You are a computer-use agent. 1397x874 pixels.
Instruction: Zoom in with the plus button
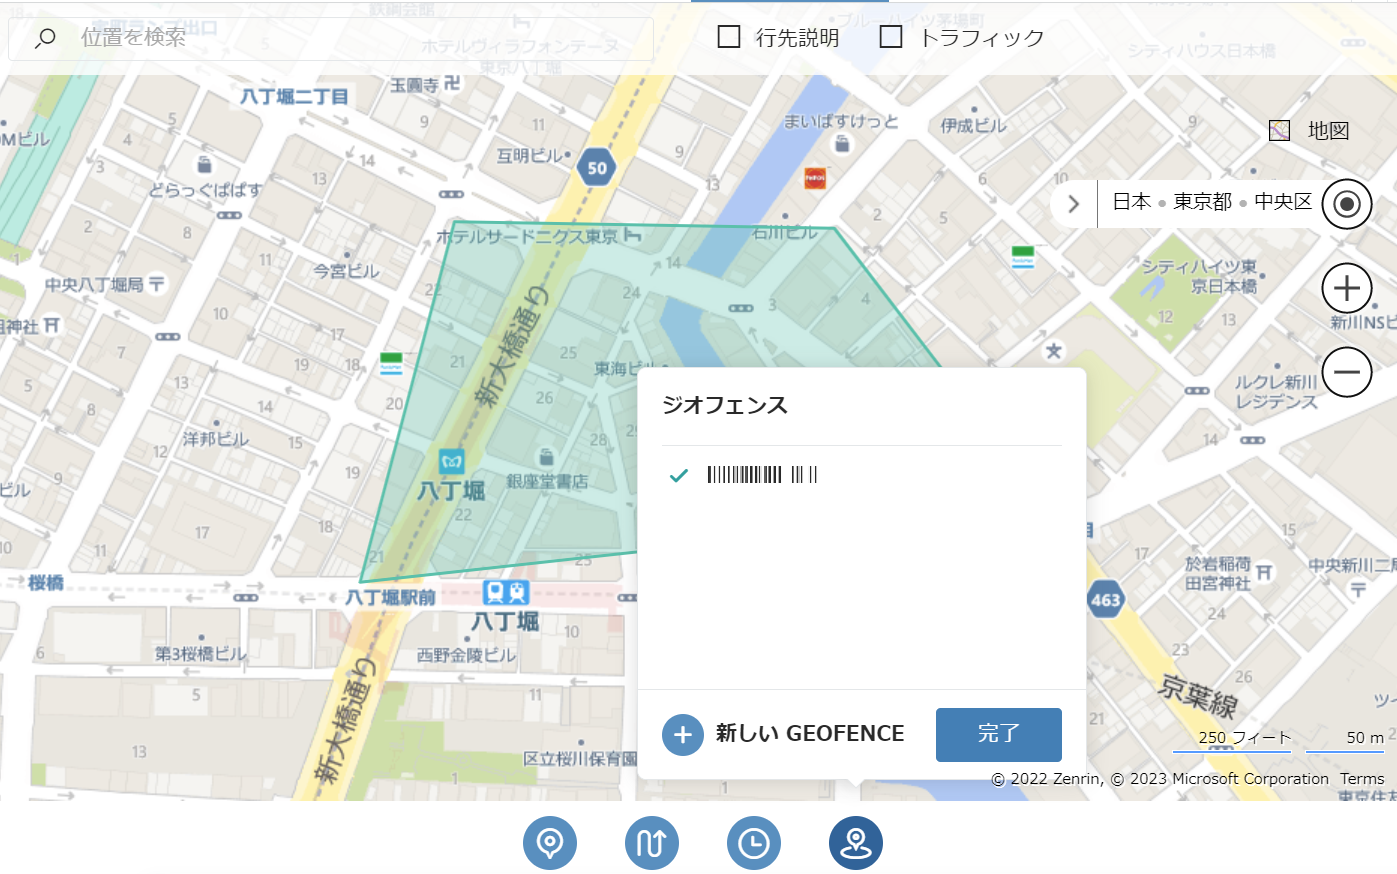[1347, 288]
